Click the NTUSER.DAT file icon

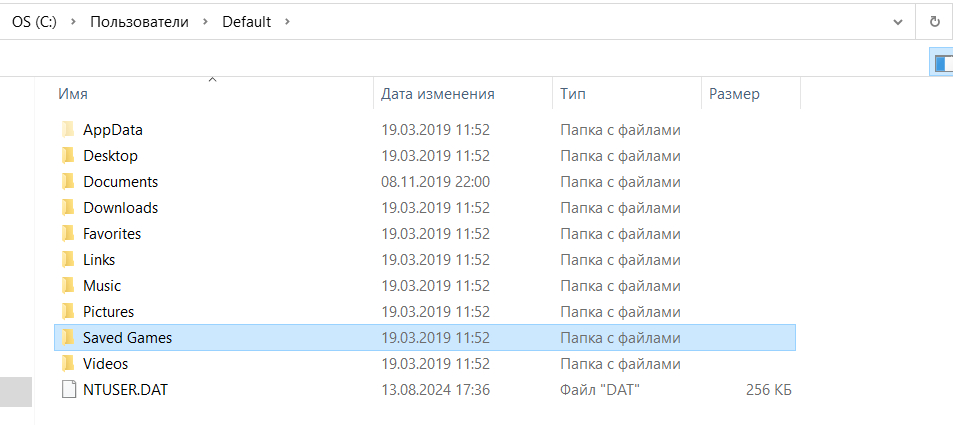coord(68,389)
